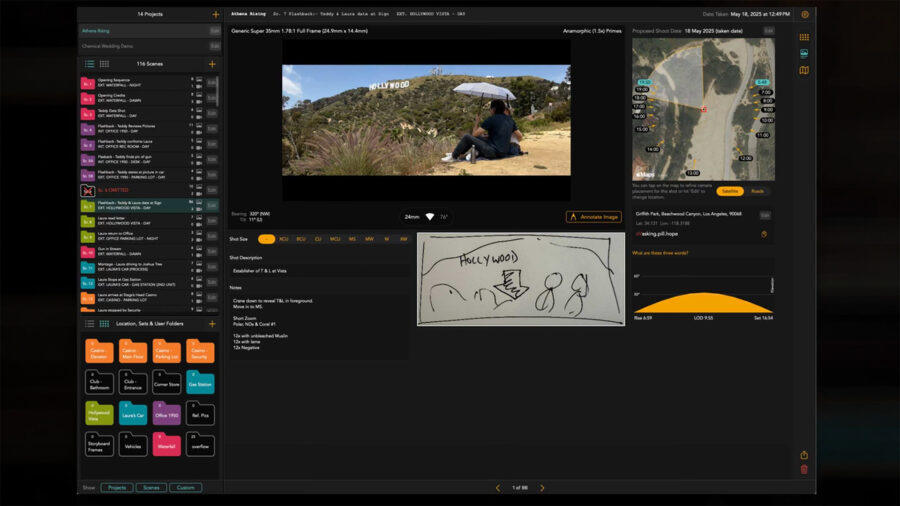Image resolution: width=900 pixels, height=506 pixels.
Task: Switch folders panel to grid view
Action: 104,324
